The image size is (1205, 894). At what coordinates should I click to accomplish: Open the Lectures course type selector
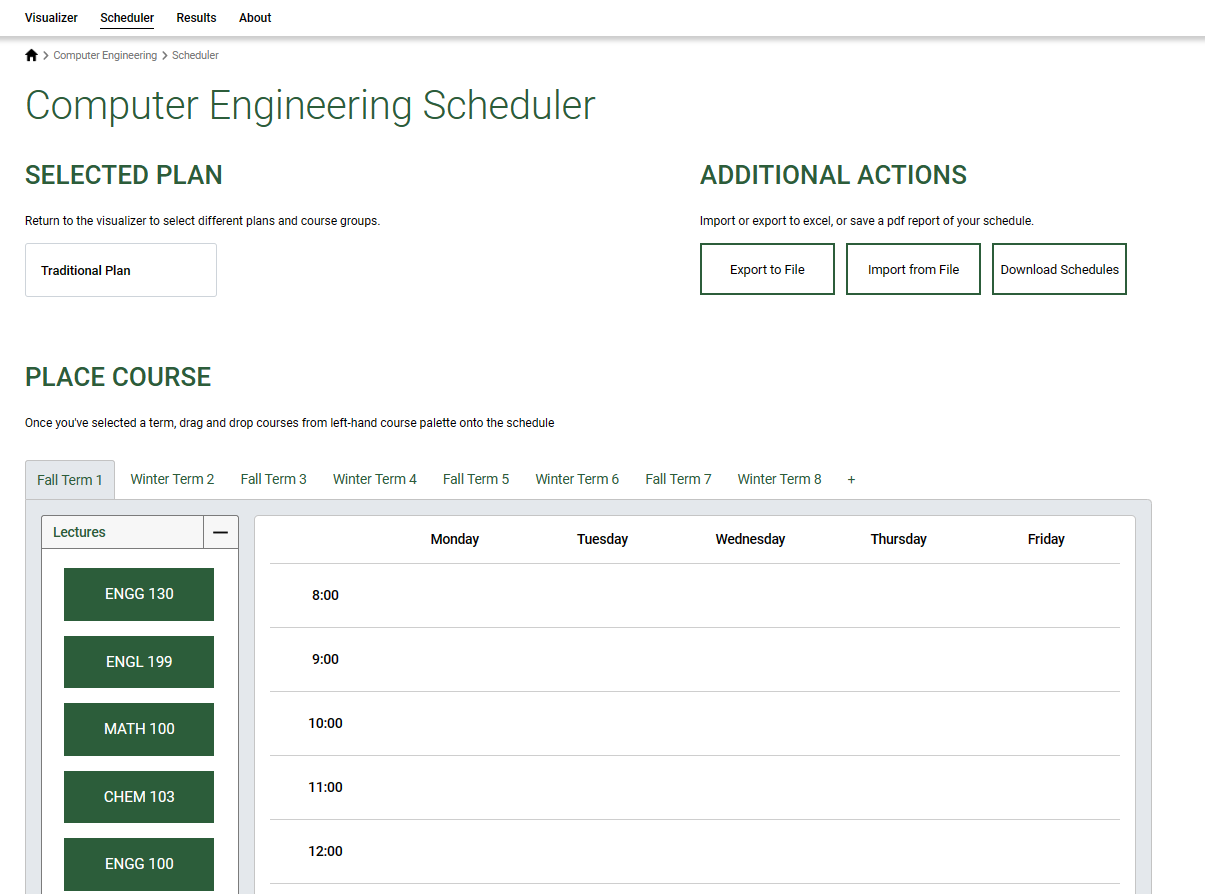[x=120, y=532]
